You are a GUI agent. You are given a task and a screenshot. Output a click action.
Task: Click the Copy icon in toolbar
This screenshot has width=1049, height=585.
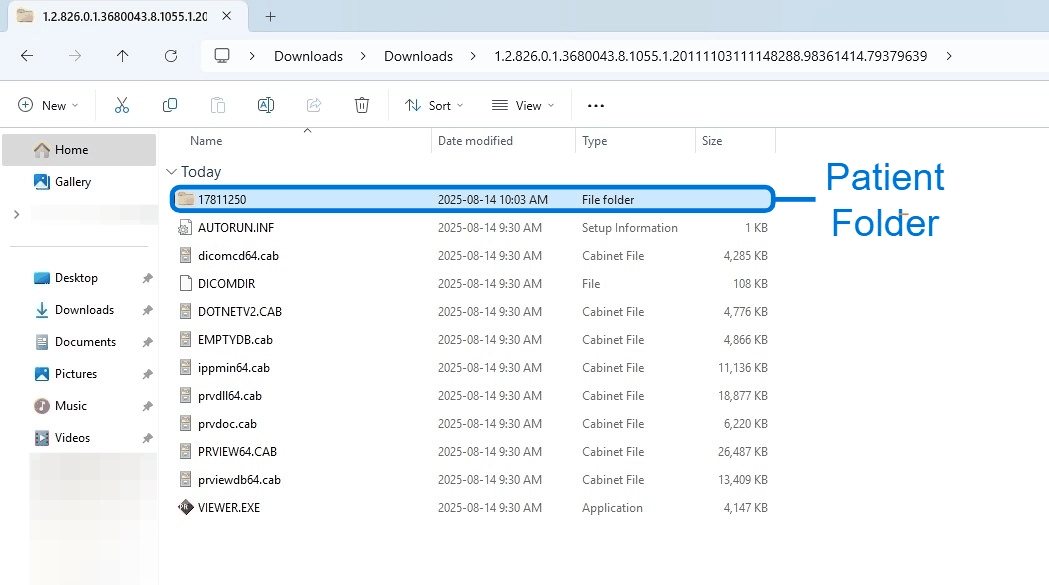[x=170, y=105]
